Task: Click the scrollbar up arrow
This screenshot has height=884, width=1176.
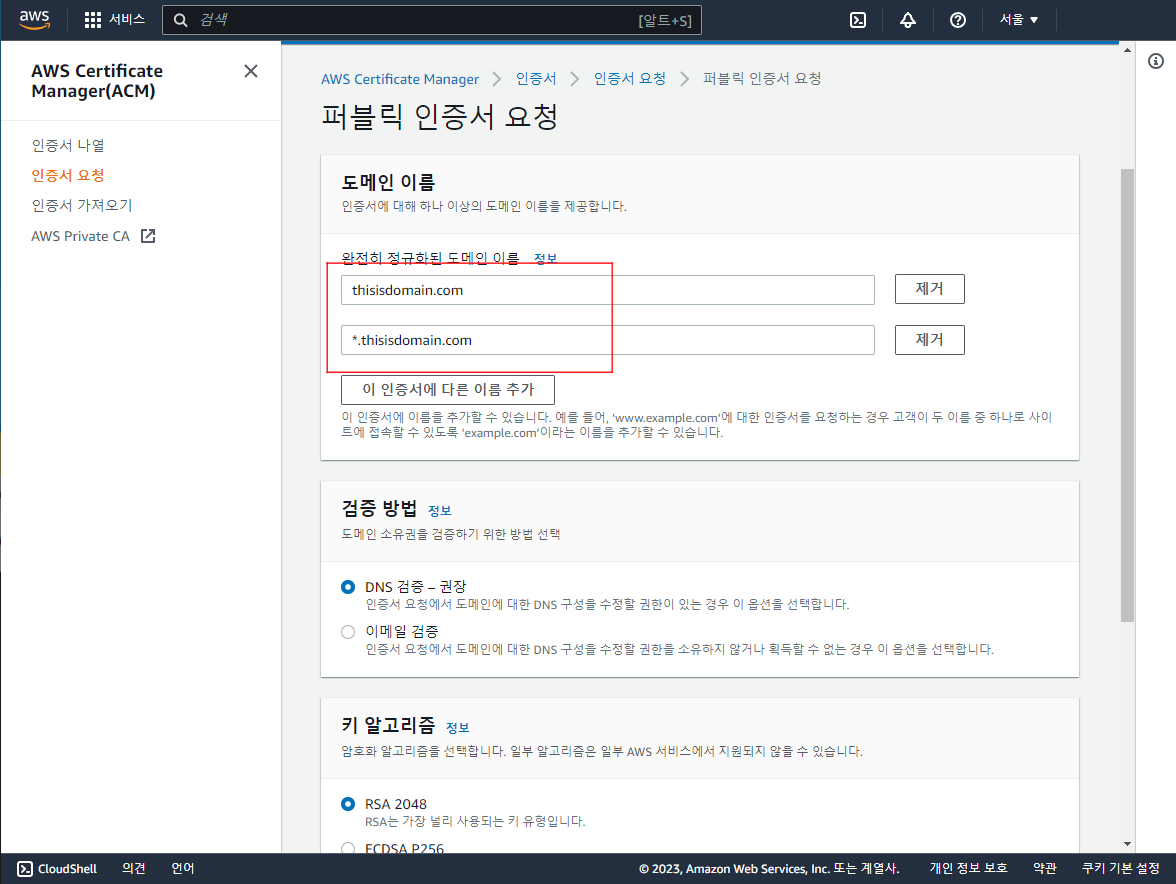Action: [x=1127, y=50]
